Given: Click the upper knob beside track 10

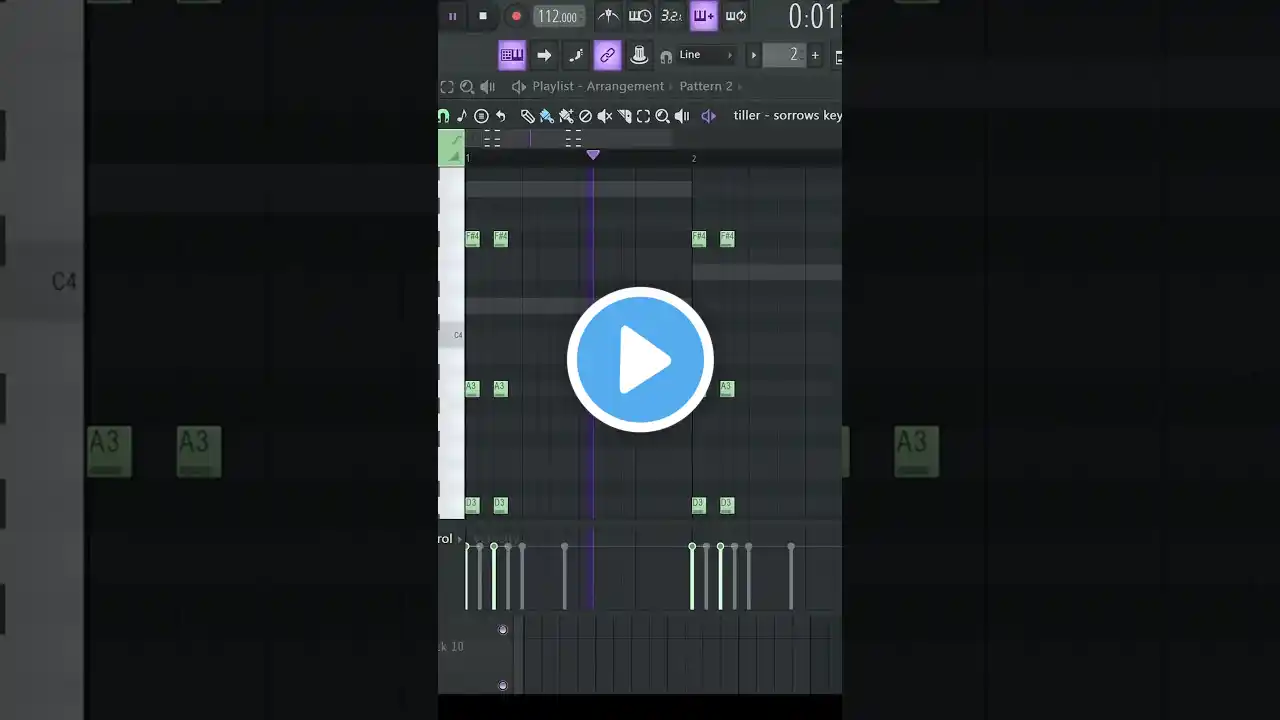Looking at the screenshot, I should point(503,630).
